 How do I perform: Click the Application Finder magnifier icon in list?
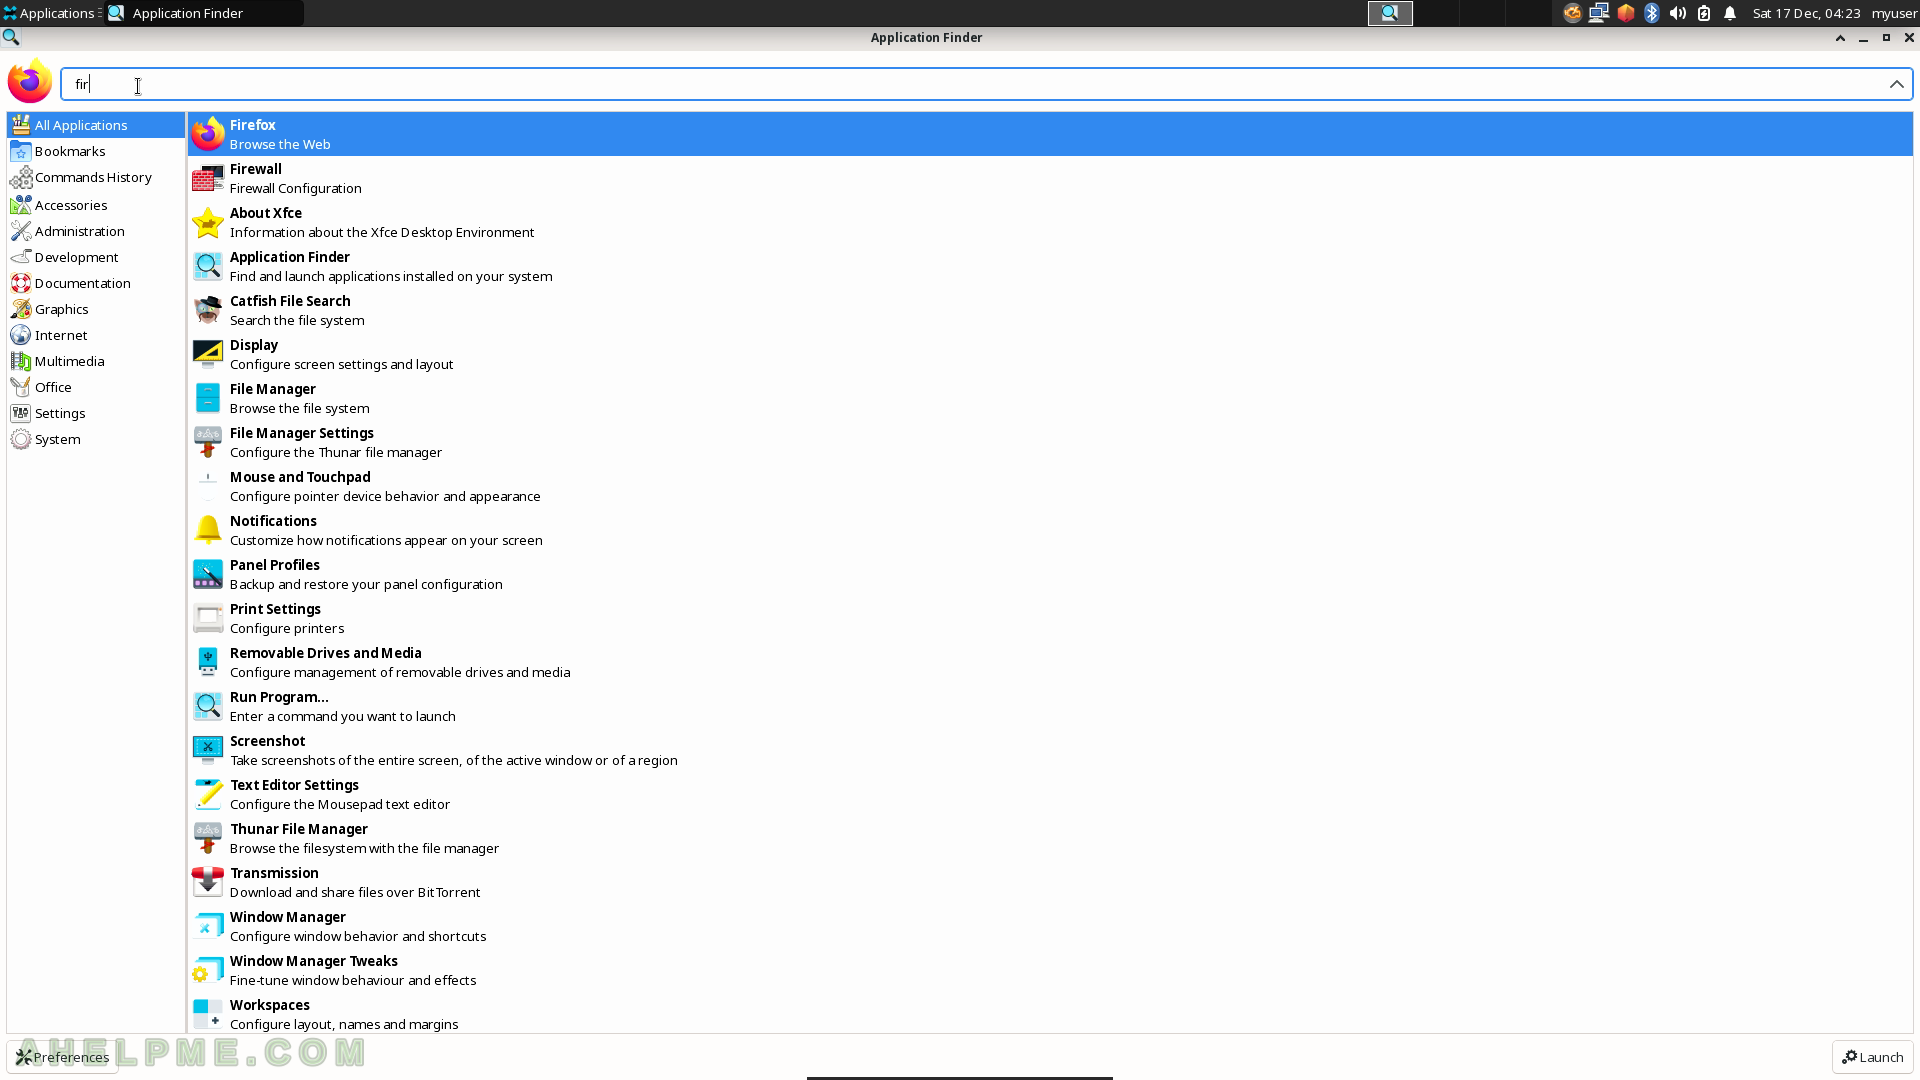click(208, 266)
